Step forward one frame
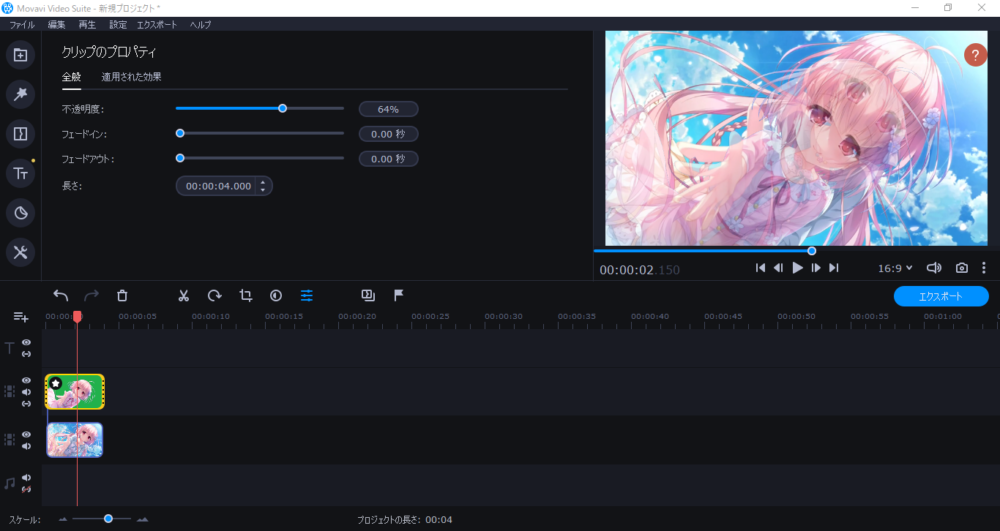 (x=816, y=268)
